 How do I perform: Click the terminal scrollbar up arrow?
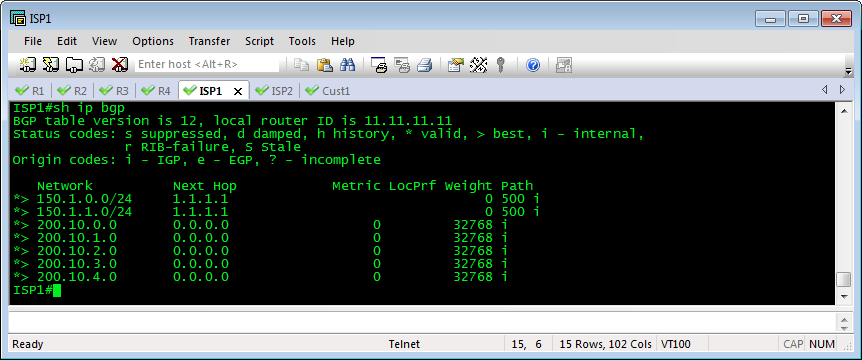(x=844, y=110)
